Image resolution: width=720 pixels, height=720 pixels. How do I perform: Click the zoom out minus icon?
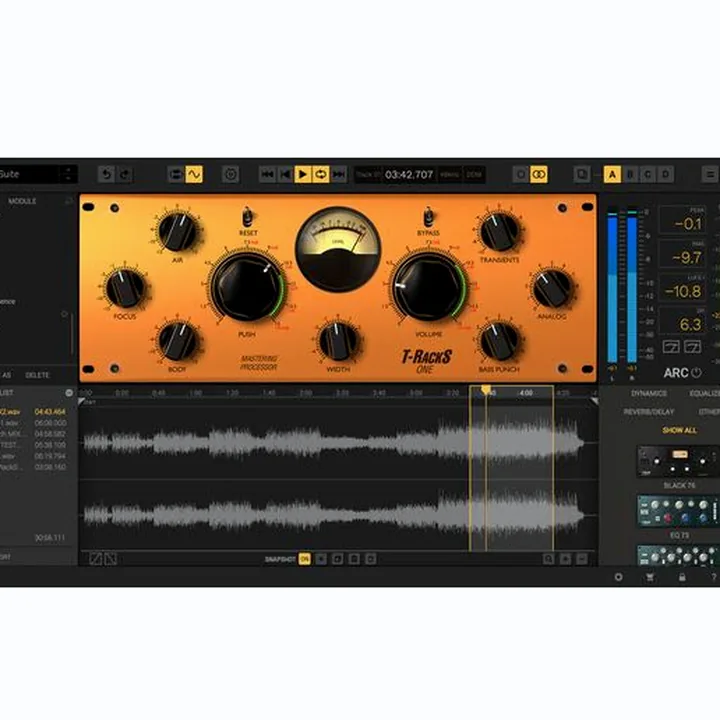point(582,559)
